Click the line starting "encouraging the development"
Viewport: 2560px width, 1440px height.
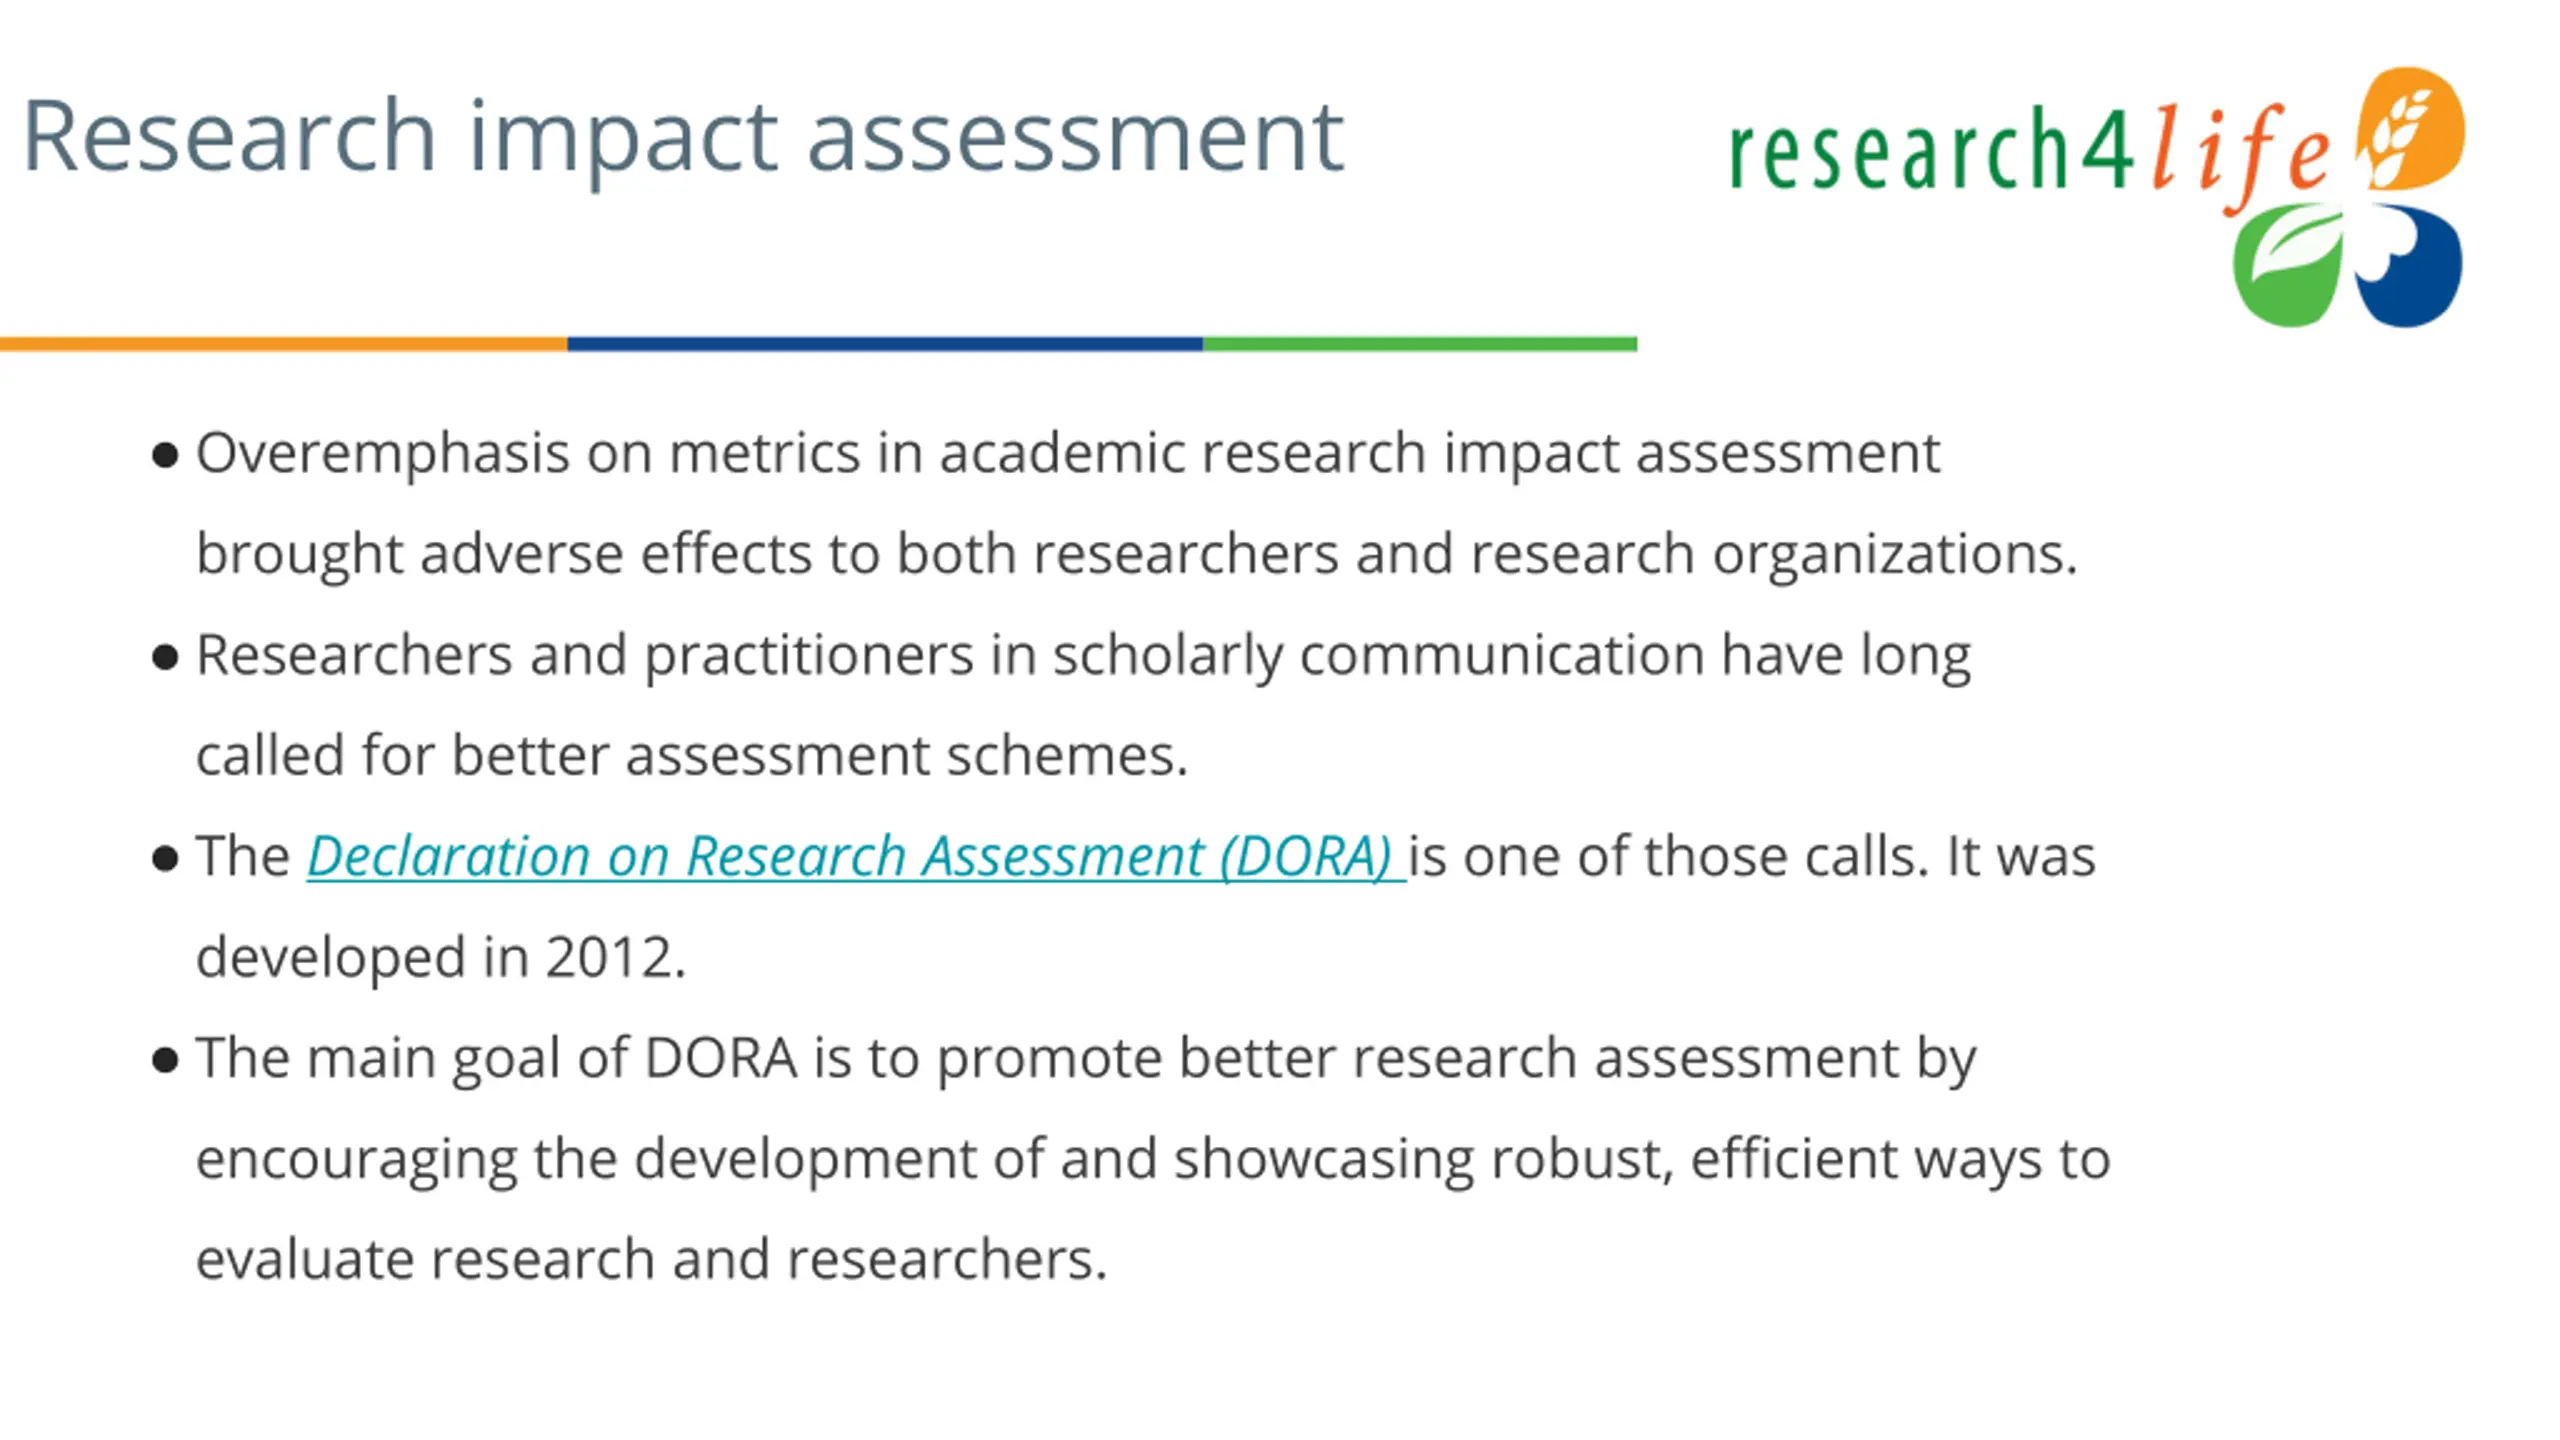tap(1153, 1159)
